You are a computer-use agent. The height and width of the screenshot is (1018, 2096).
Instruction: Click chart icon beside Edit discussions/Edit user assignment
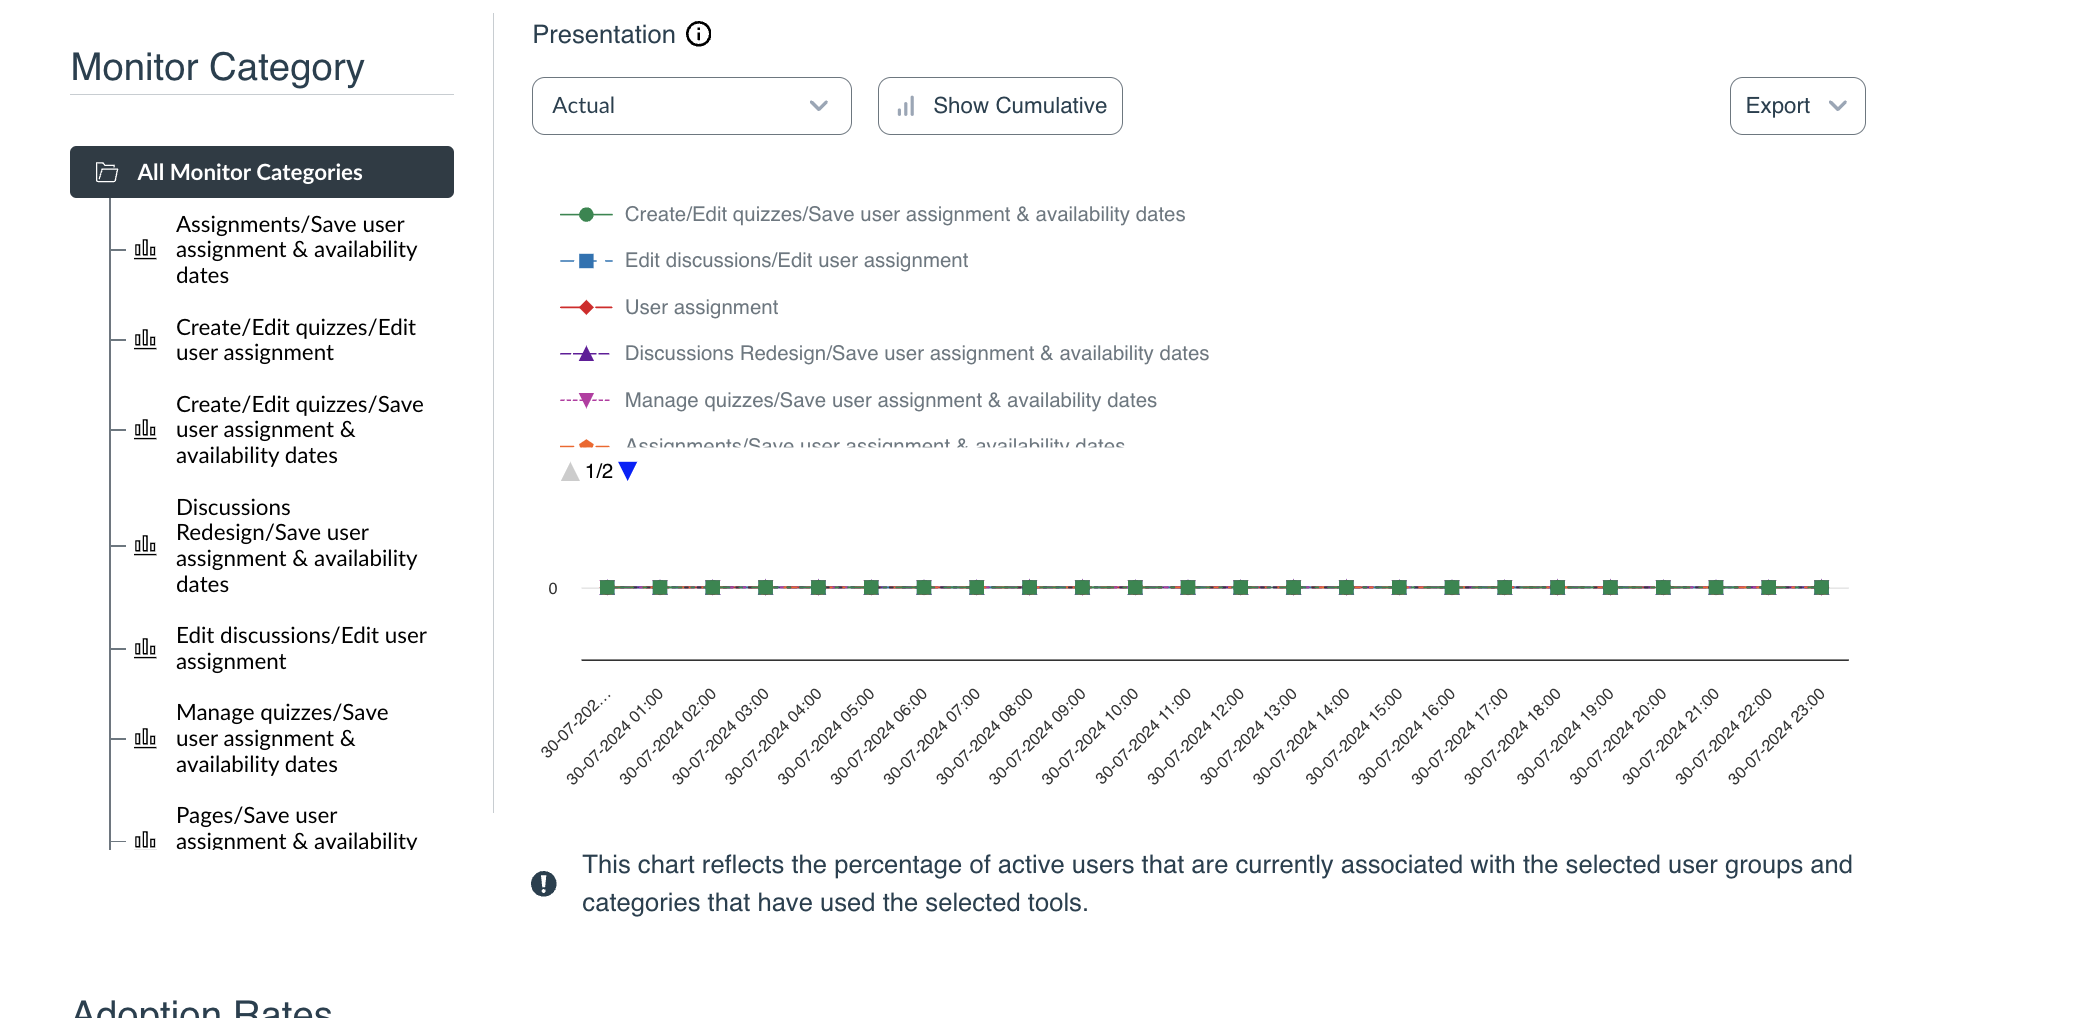(146, 649)
